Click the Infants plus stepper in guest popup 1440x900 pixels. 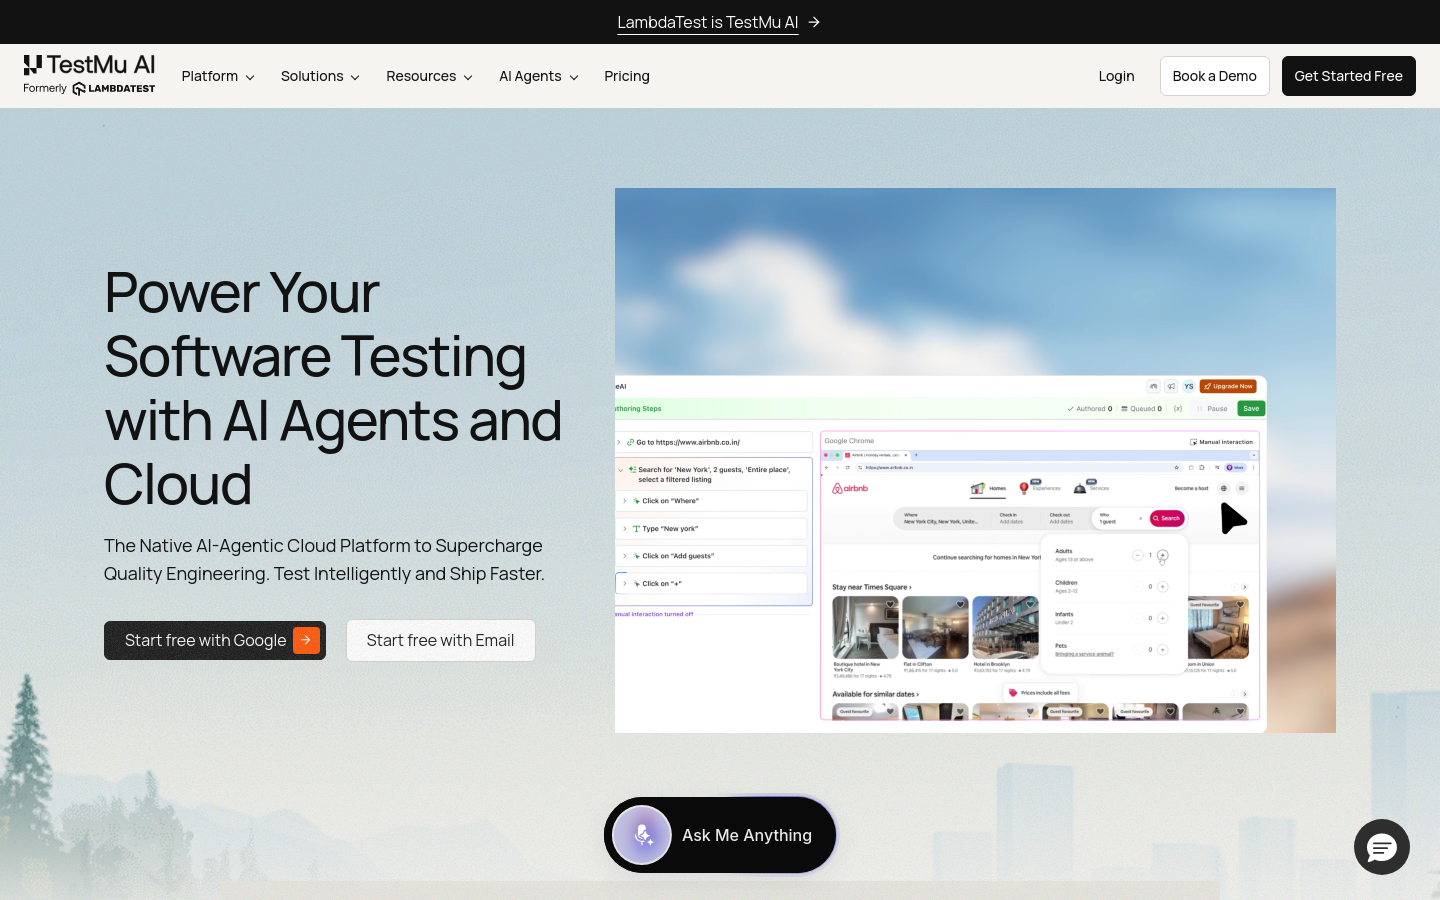pyautogui.click(x=1162, y=618)
